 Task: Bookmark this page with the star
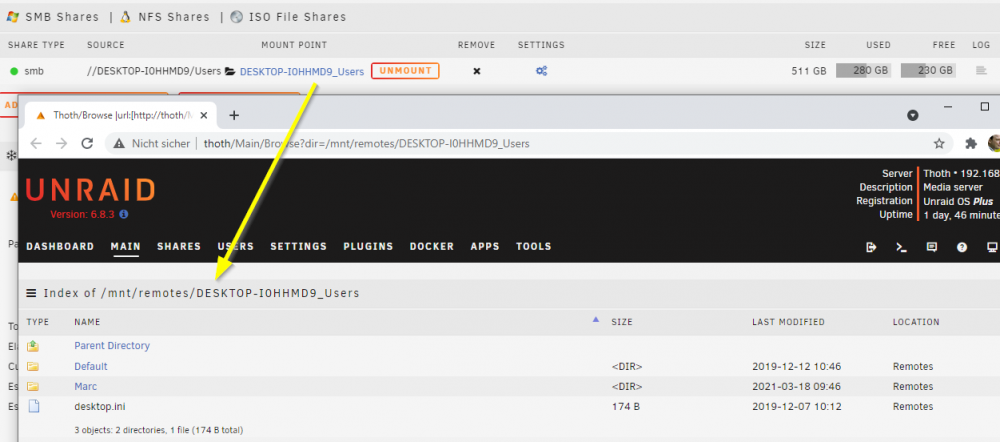tap(939, 144)
